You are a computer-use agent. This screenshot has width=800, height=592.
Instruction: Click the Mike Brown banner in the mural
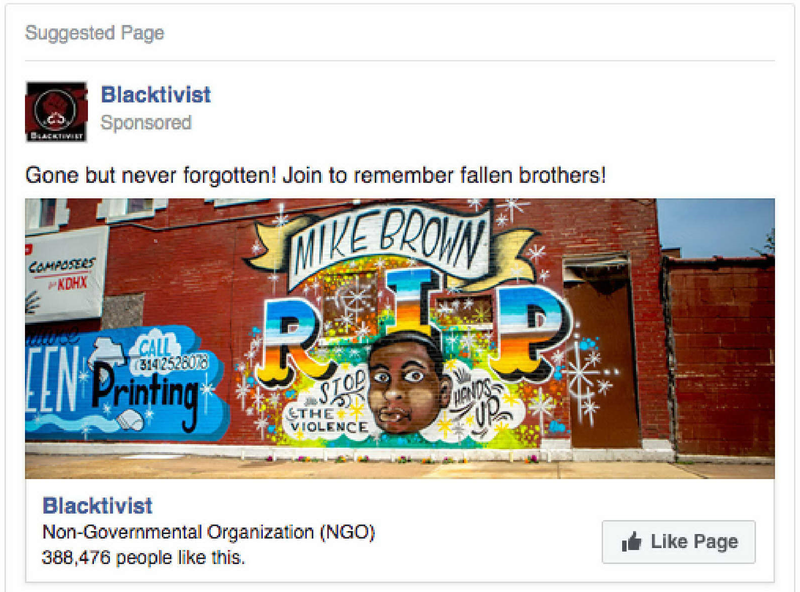[389, 241]
